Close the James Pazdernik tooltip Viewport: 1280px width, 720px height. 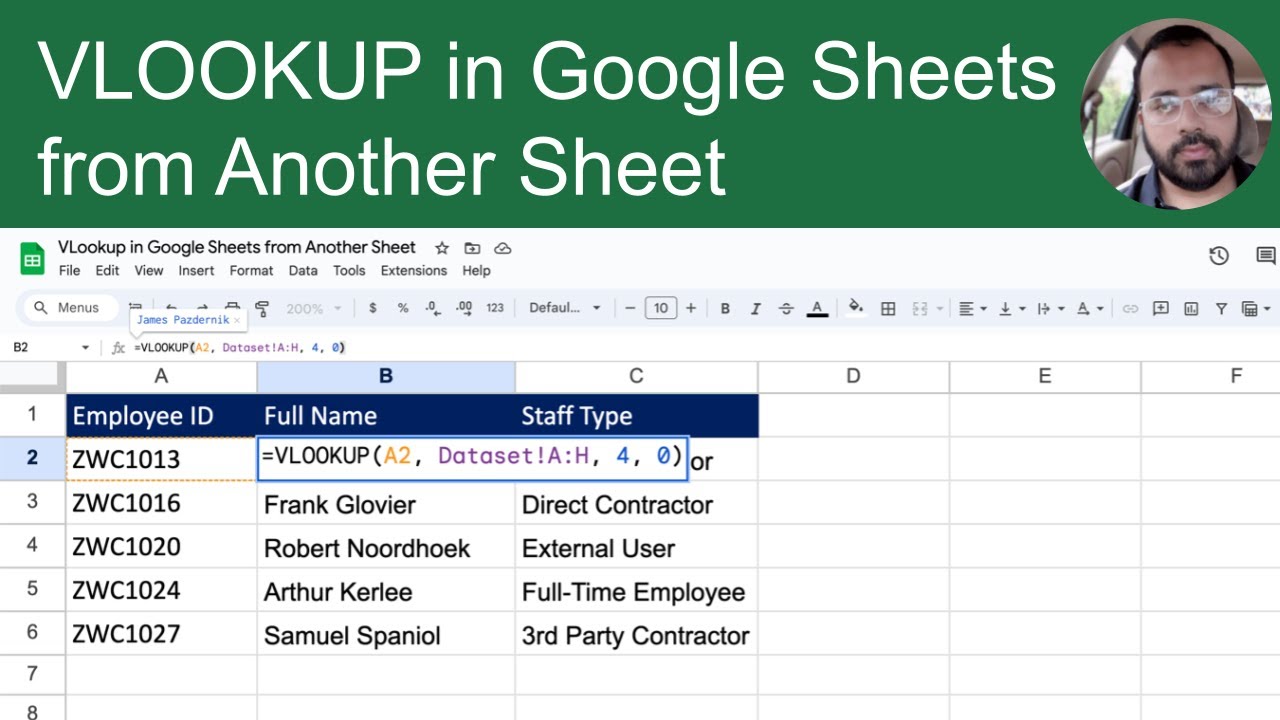click(237, 320)
